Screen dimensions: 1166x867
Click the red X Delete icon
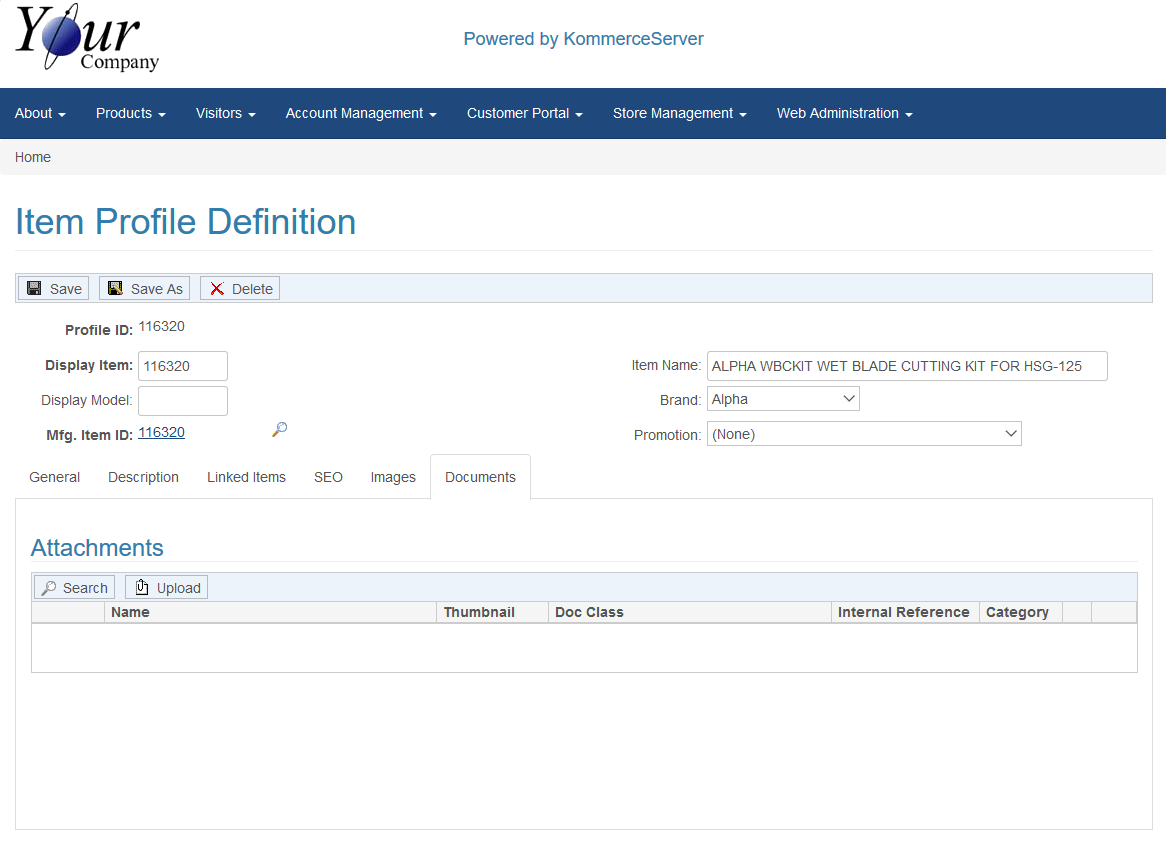coord(217,289)
